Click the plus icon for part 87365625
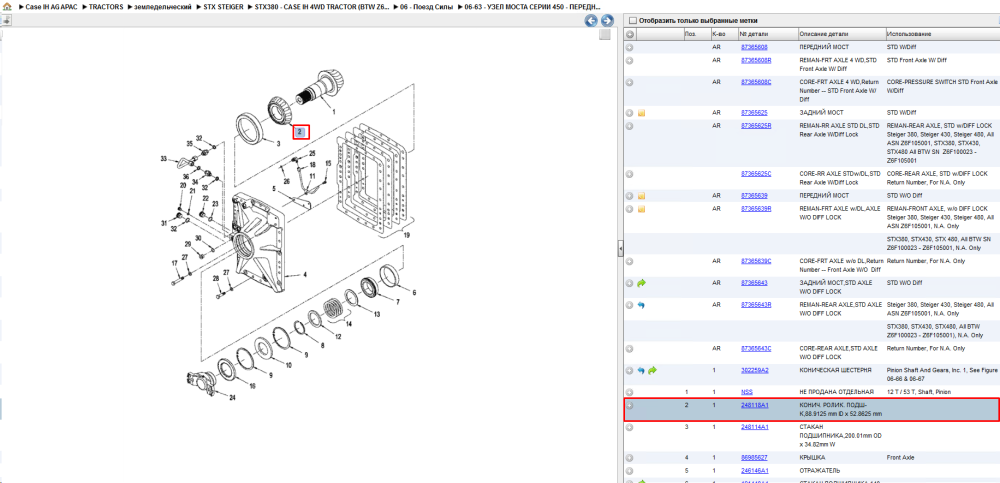The image size is (1000, 483). click(629, 113)
